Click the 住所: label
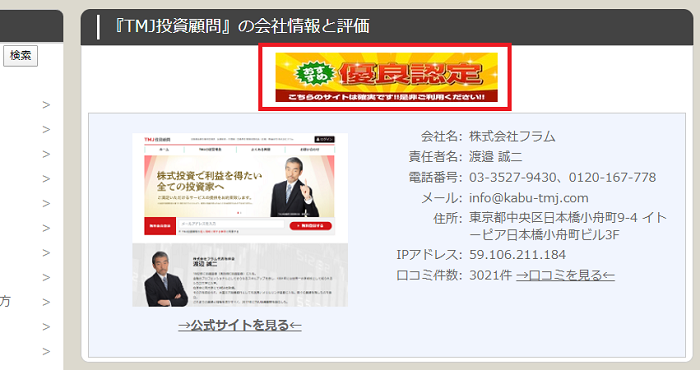This screenshot has height=370, width=700. (x=448, y=218)
